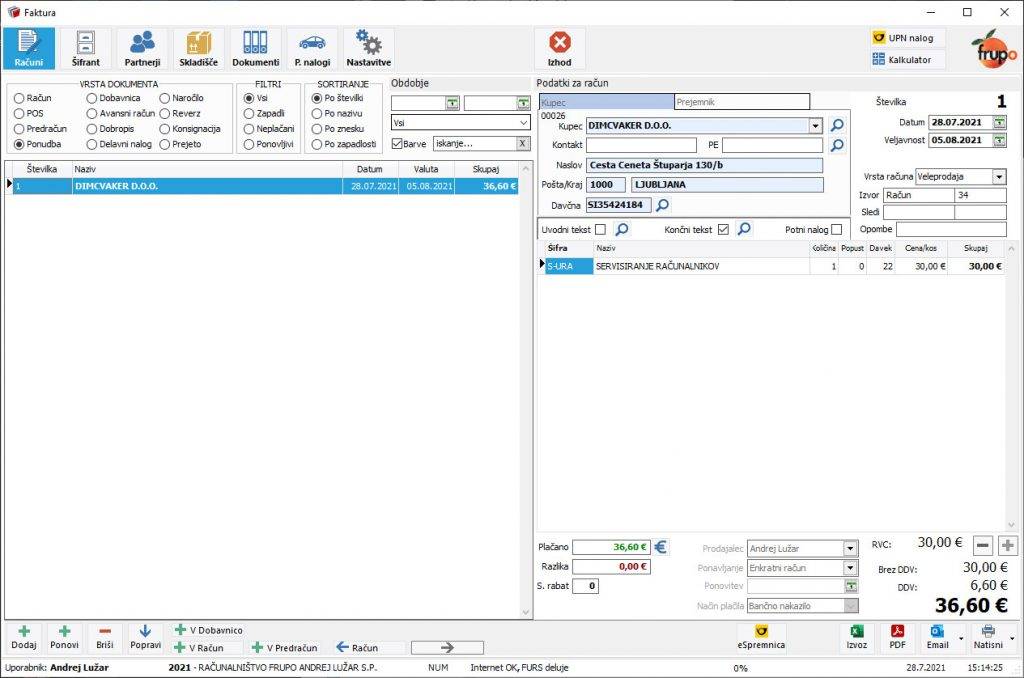
Task: Switch to the Prejemnik tab
Action: pos(742,102)
